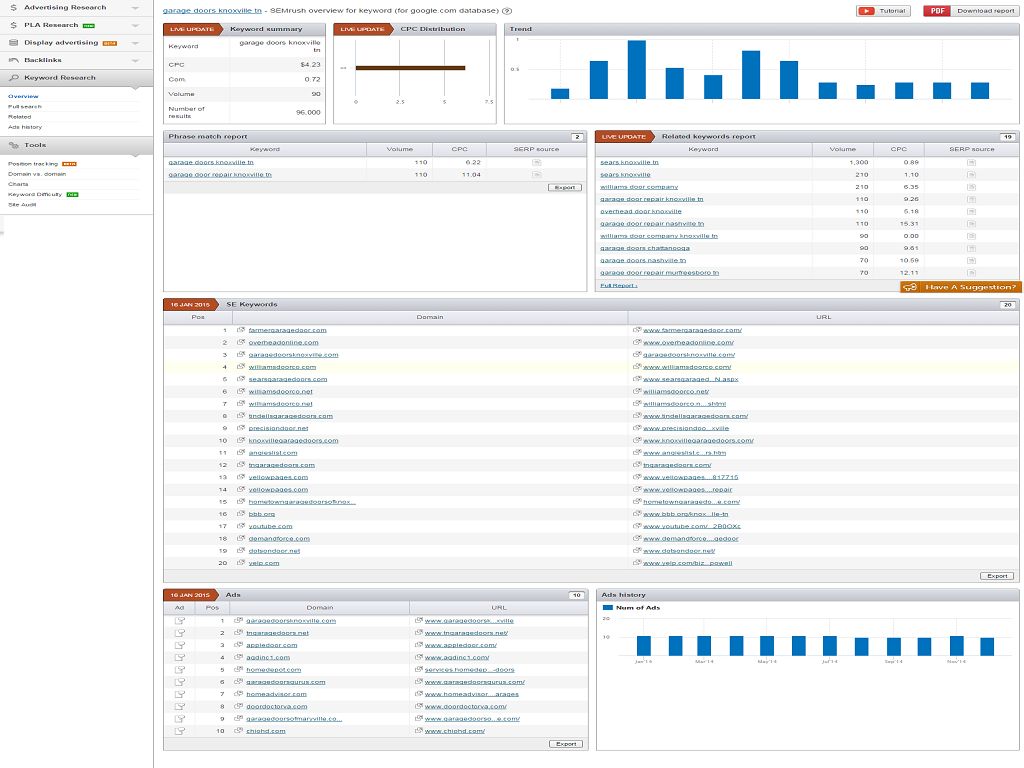Click the Tools section icon
Image resolution: width=1024 pixels, height=768 pixels.
coord(14,145)
